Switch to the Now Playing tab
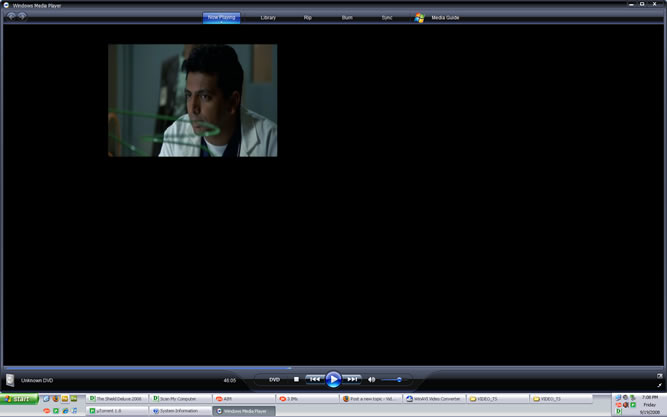This screenshot has width=667, height=417. point(221,17)
